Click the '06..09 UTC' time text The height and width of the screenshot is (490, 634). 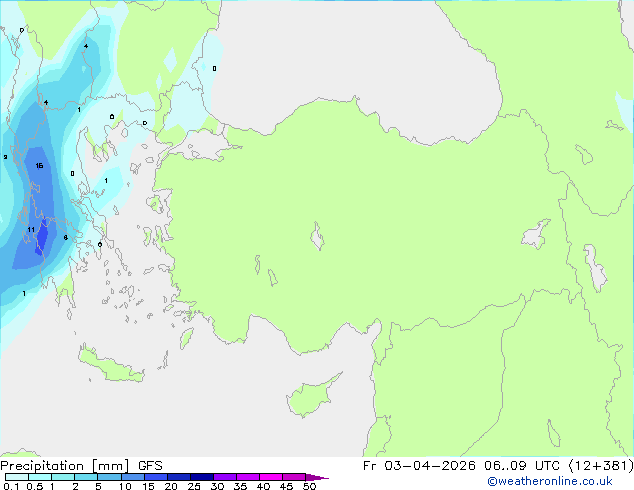point(522,466)
